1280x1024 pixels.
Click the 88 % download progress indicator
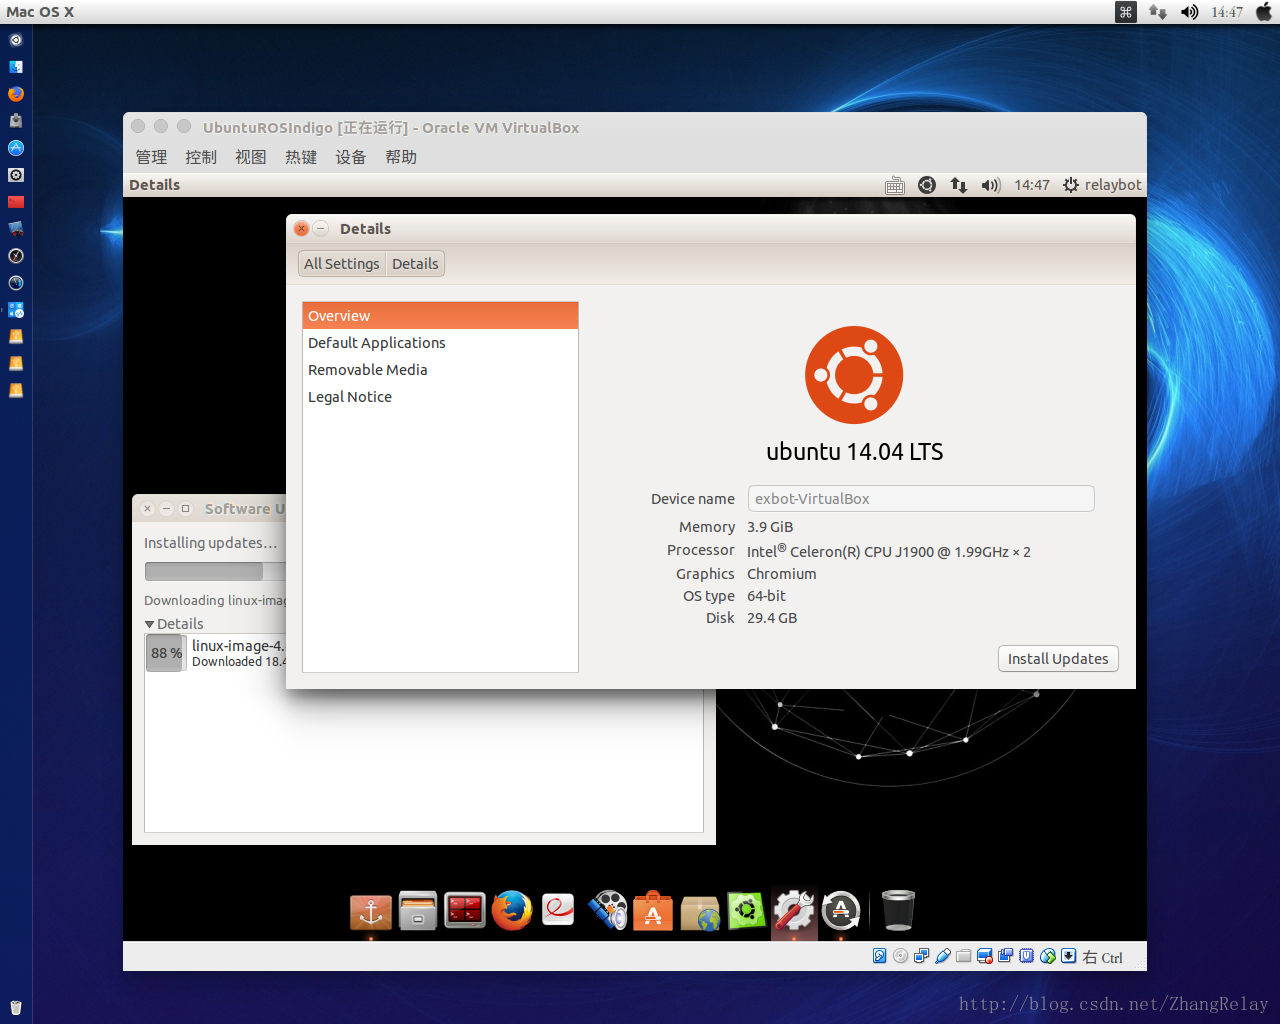coord(166,653)
